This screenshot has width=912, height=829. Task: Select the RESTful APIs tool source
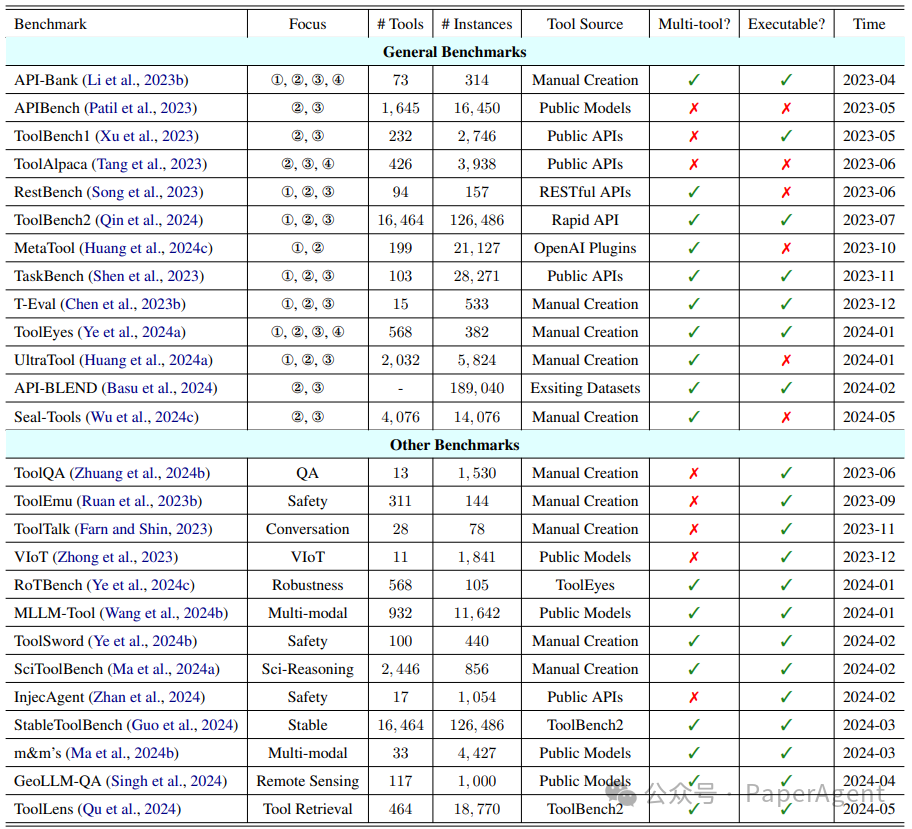585,192
